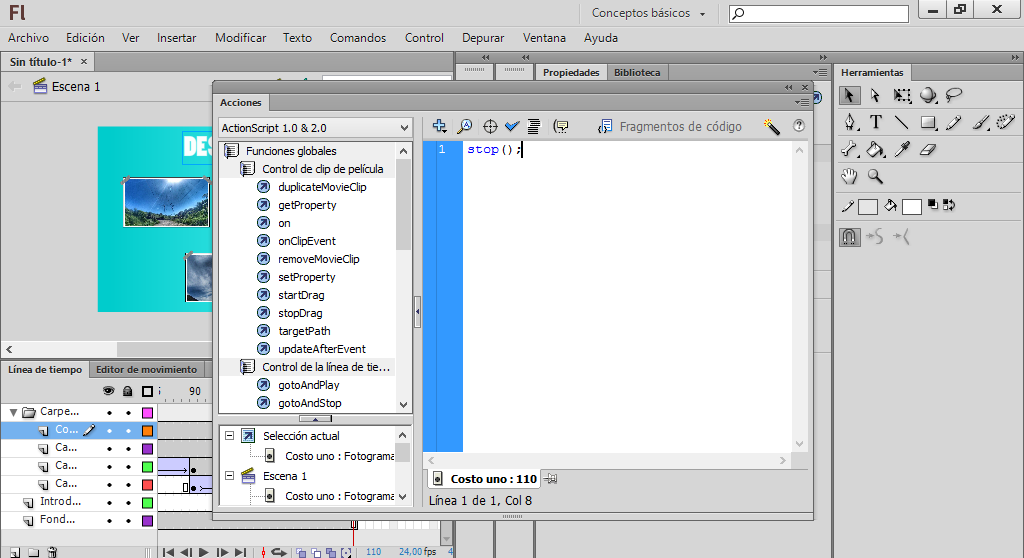Toggle lock dot of Introd... layer
This screenshot has height=558, width=1024.
pyautogui.click(x=128, y=503)
